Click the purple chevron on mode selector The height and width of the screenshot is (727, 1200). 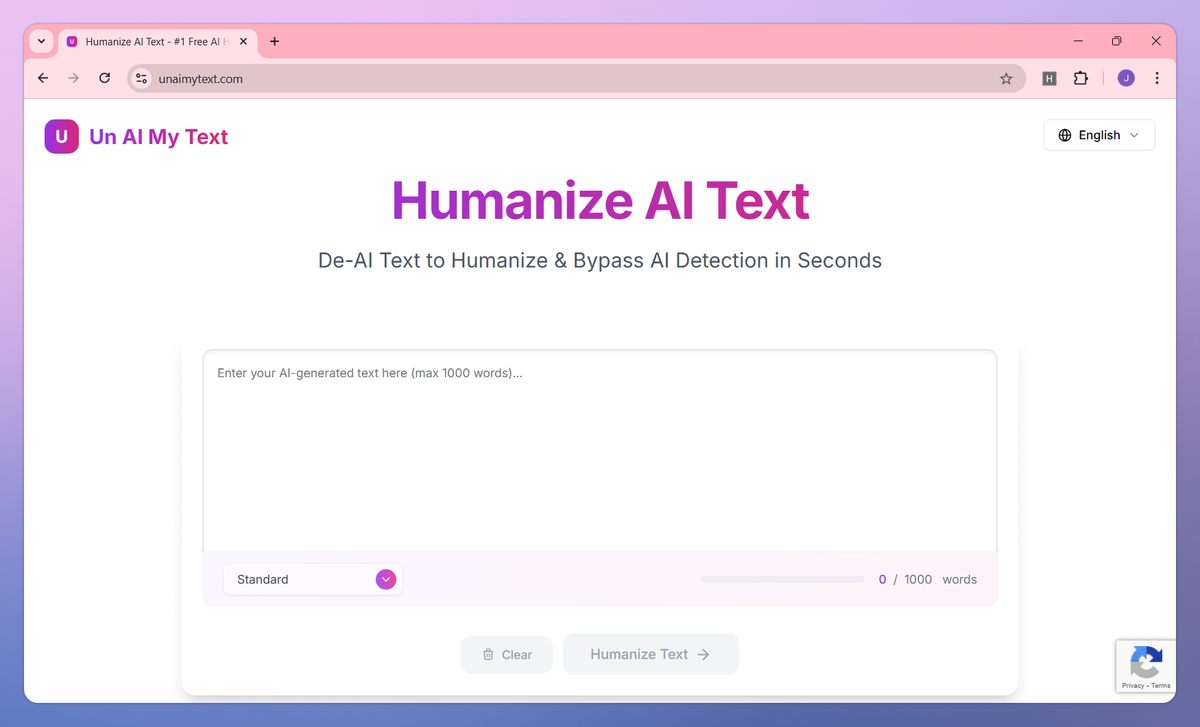click(x=386, y=579)
